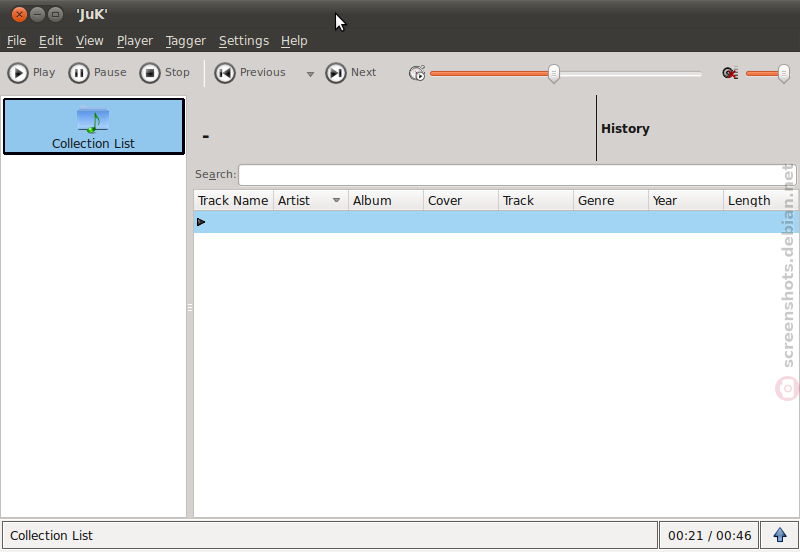Click the splitter handle between sidebar and playlist
This screenshot has height=552, width=800.
(190, 307)
